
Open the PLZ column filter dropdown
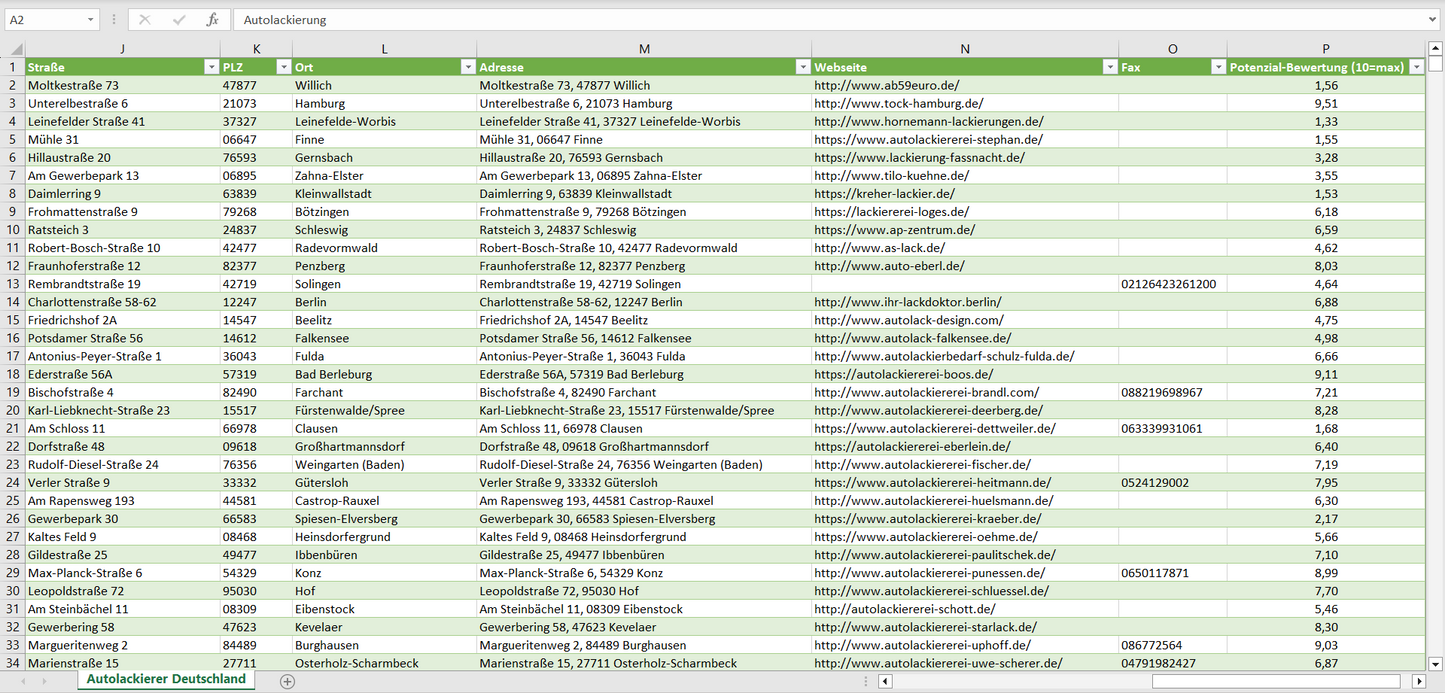(280, 67)
